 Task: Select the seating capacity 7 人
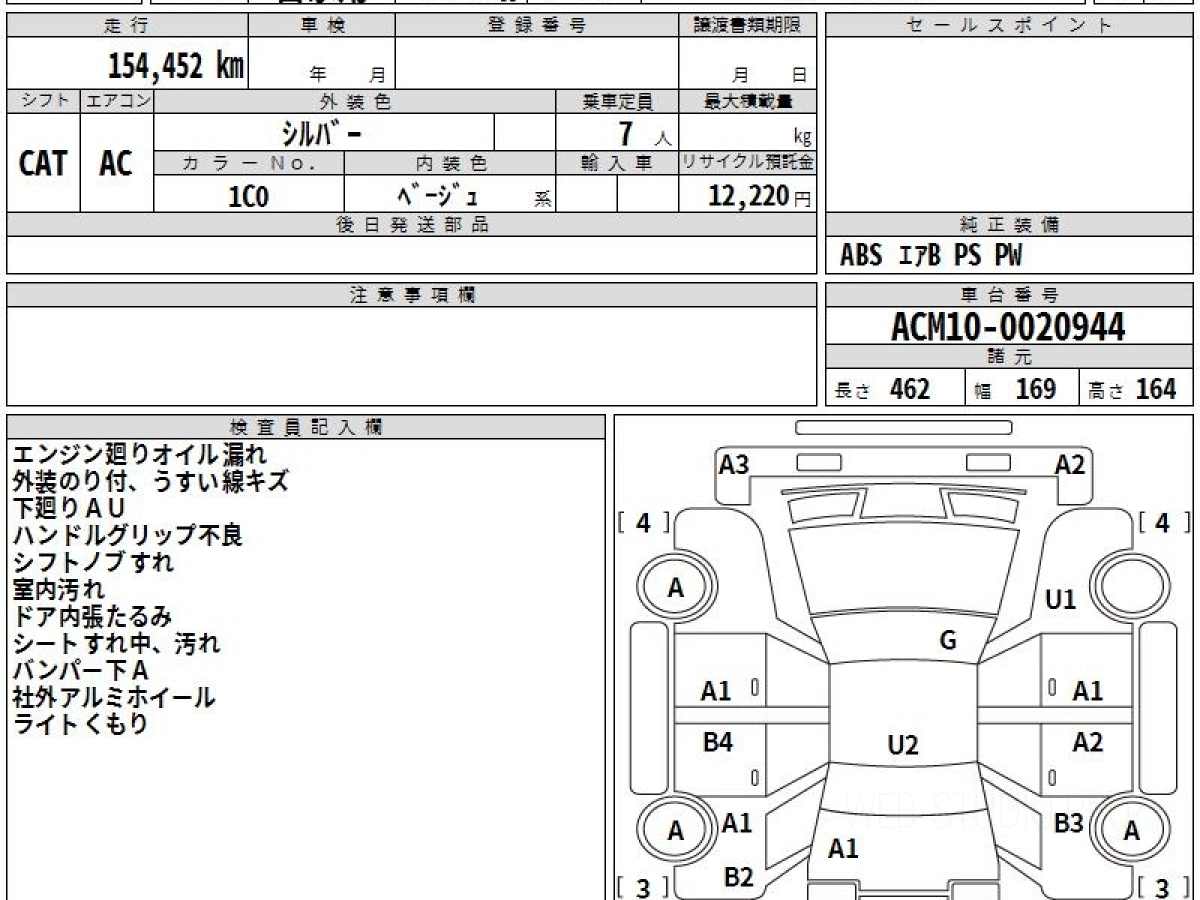click(644, 134)
